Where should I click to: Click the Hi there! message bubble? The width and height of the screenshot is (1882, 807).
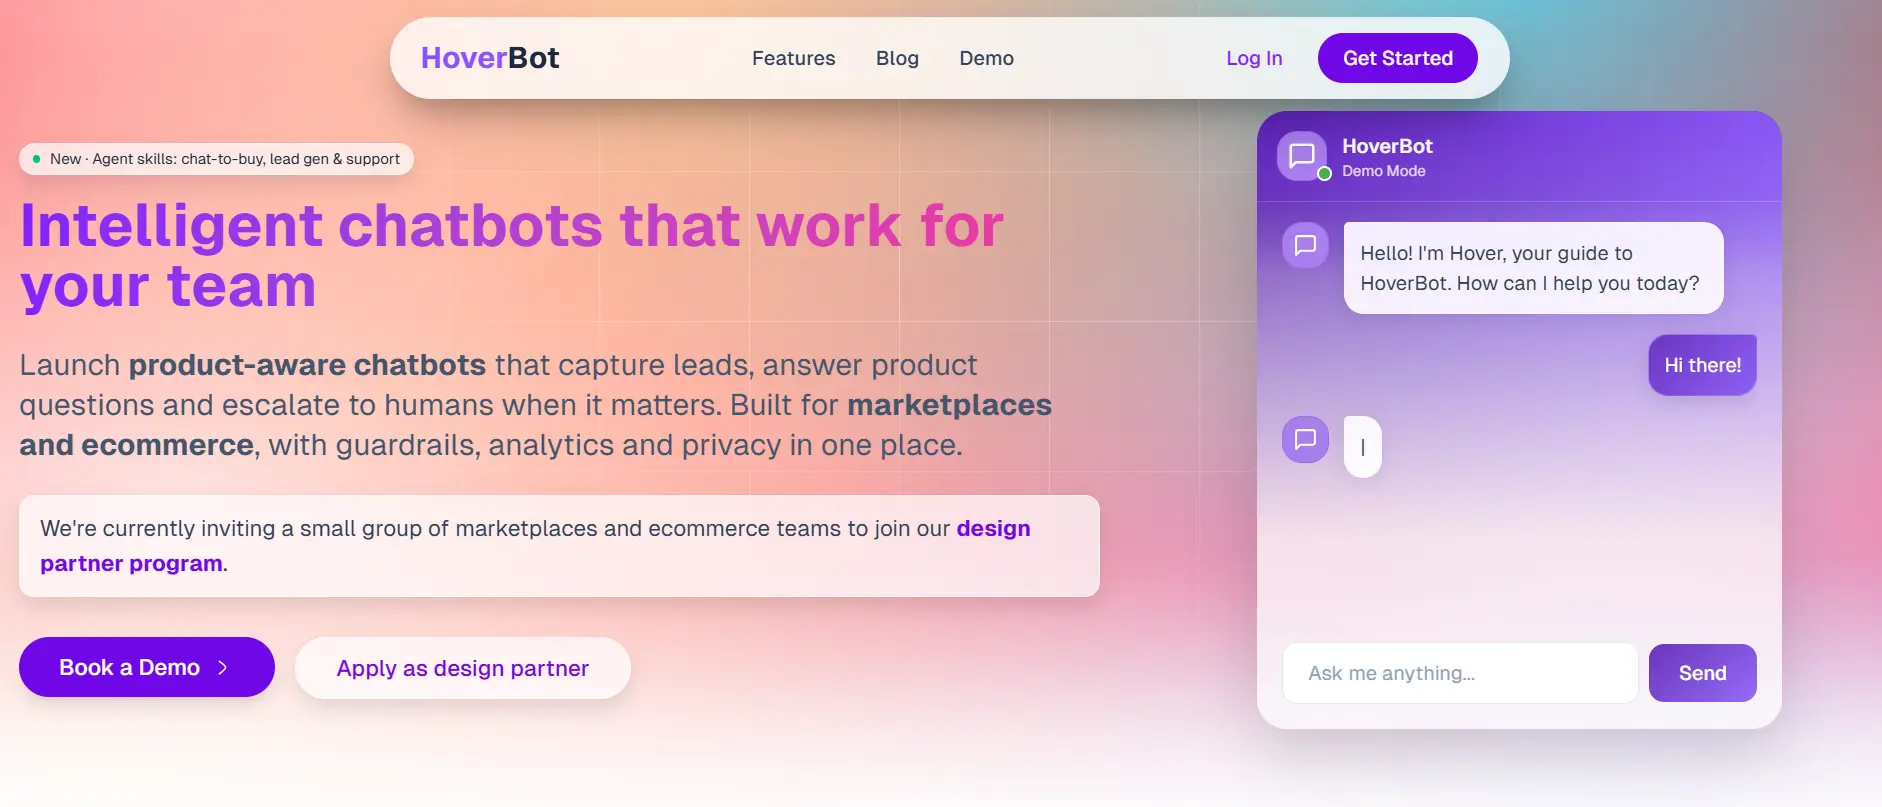point(1702,365)
